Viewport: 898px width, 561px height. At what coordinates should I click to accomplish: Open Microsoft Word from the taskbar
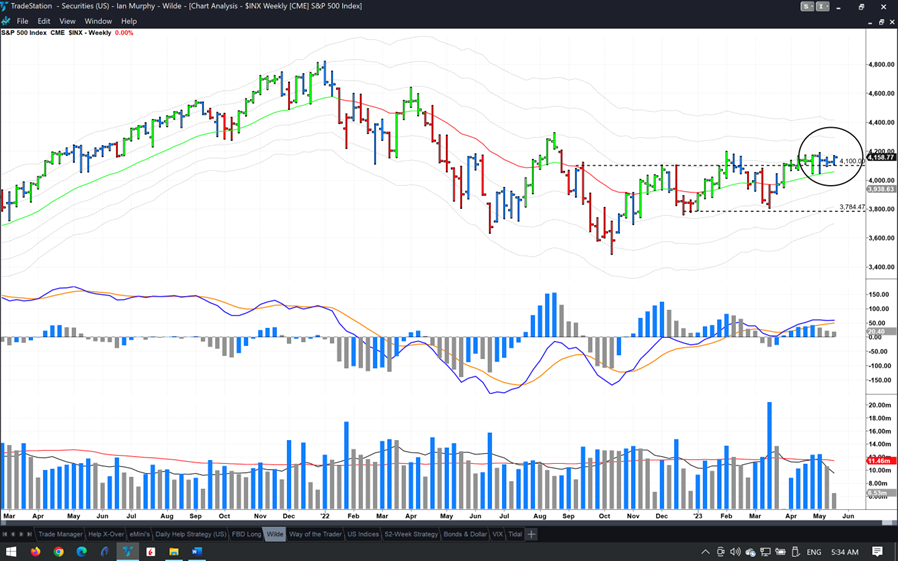click(x=197, y=551)
